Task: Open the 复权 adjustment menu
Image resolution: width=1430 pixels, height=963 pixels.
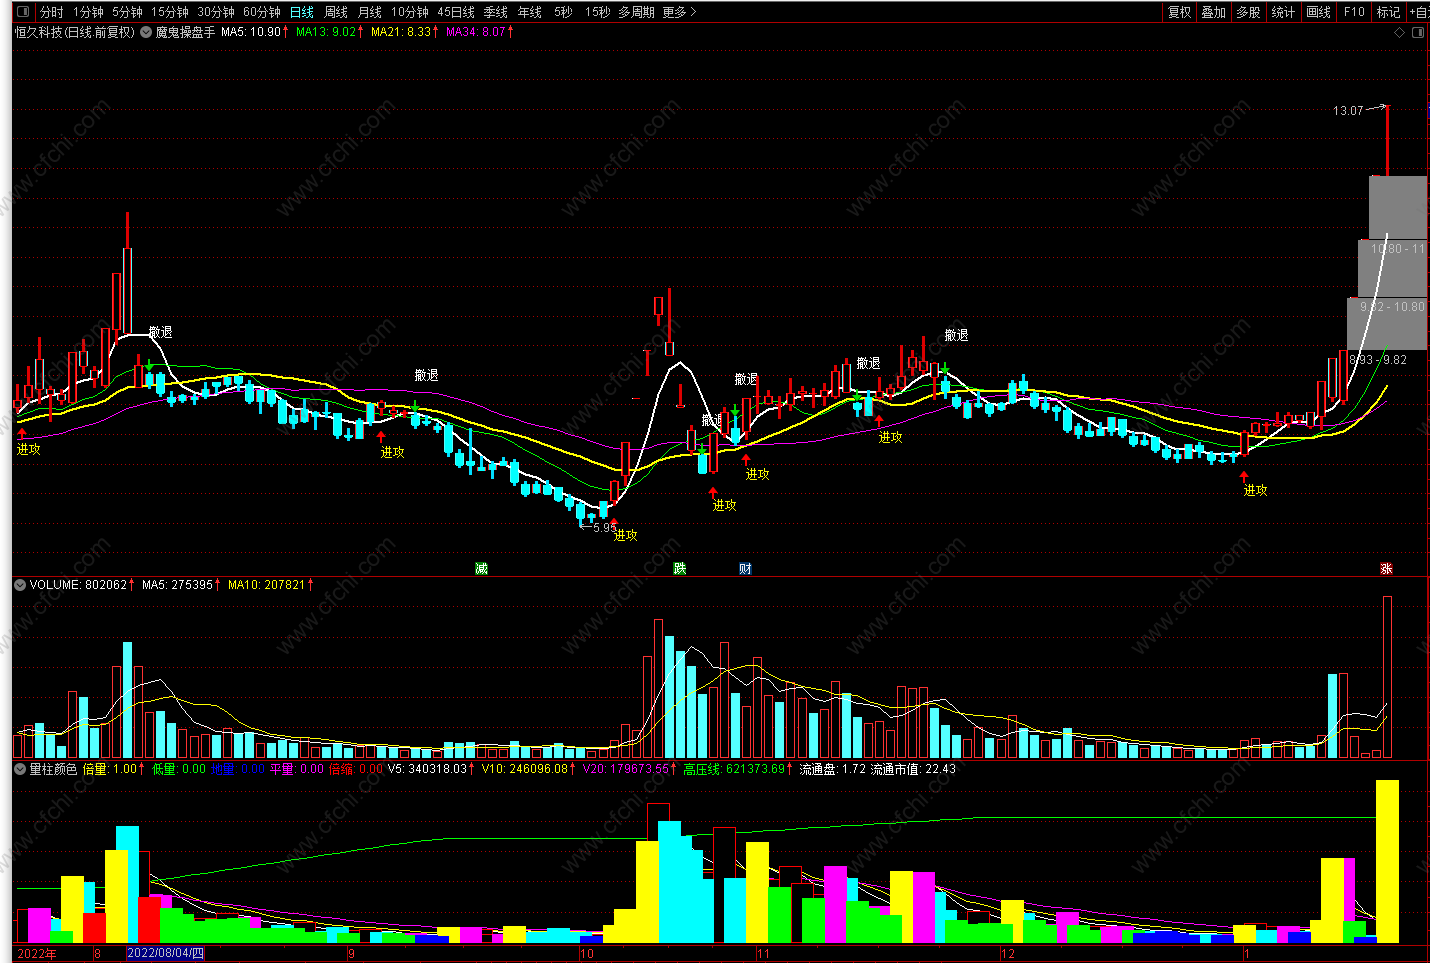Action: coord(1180,12)
